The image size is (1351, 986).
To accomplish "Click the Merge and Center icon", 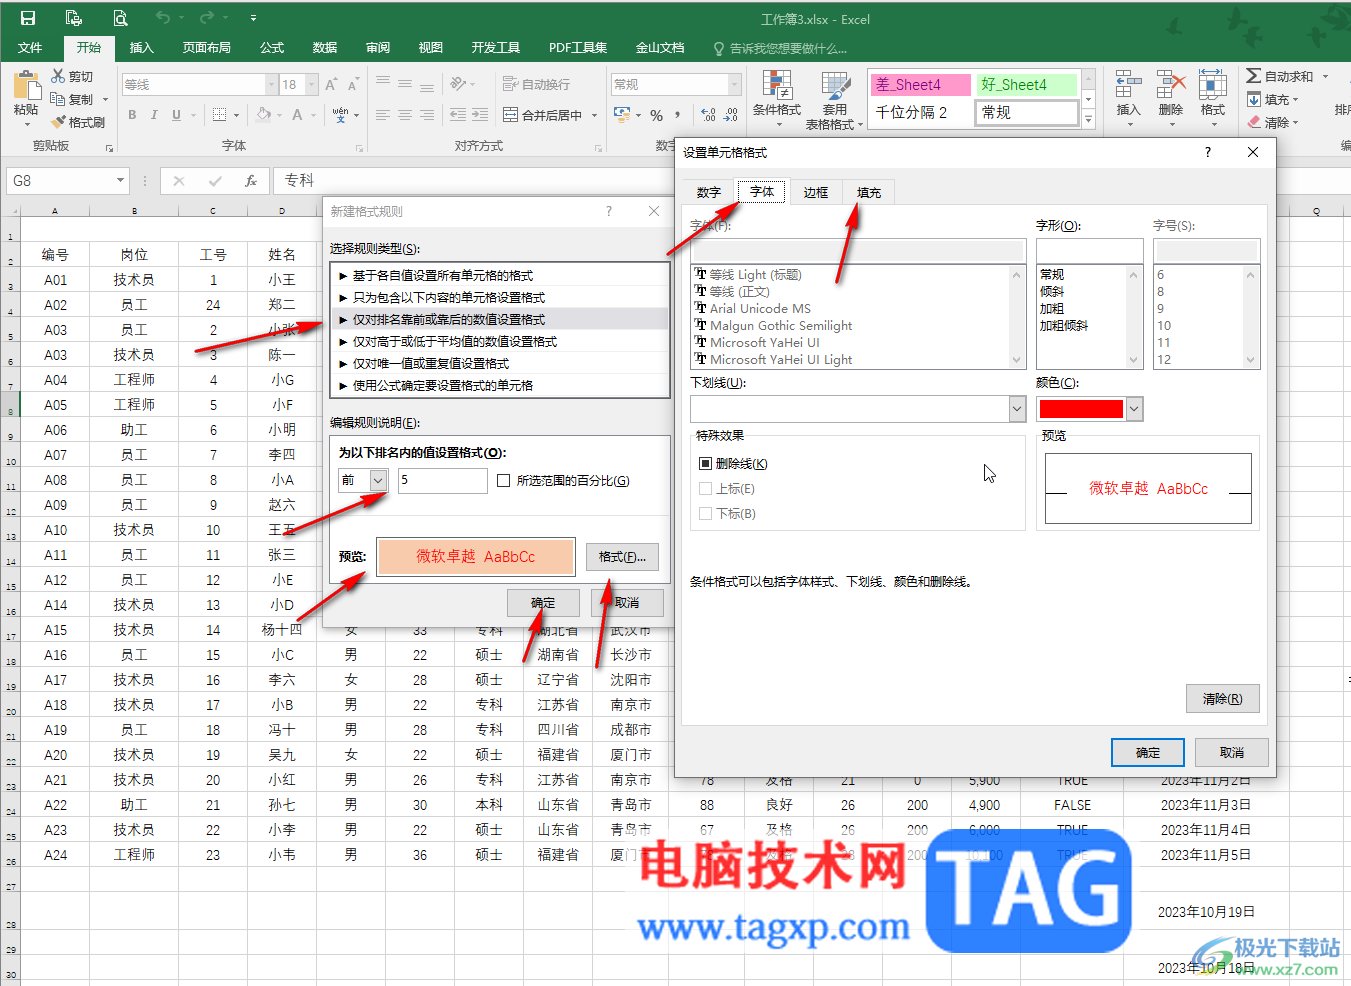I will pos(511,115).
